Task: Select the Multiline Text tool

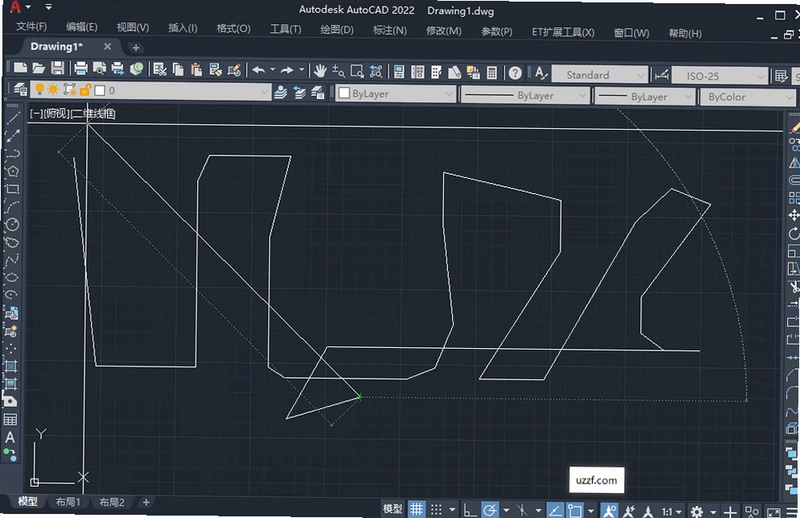Action: pos(10,437)
